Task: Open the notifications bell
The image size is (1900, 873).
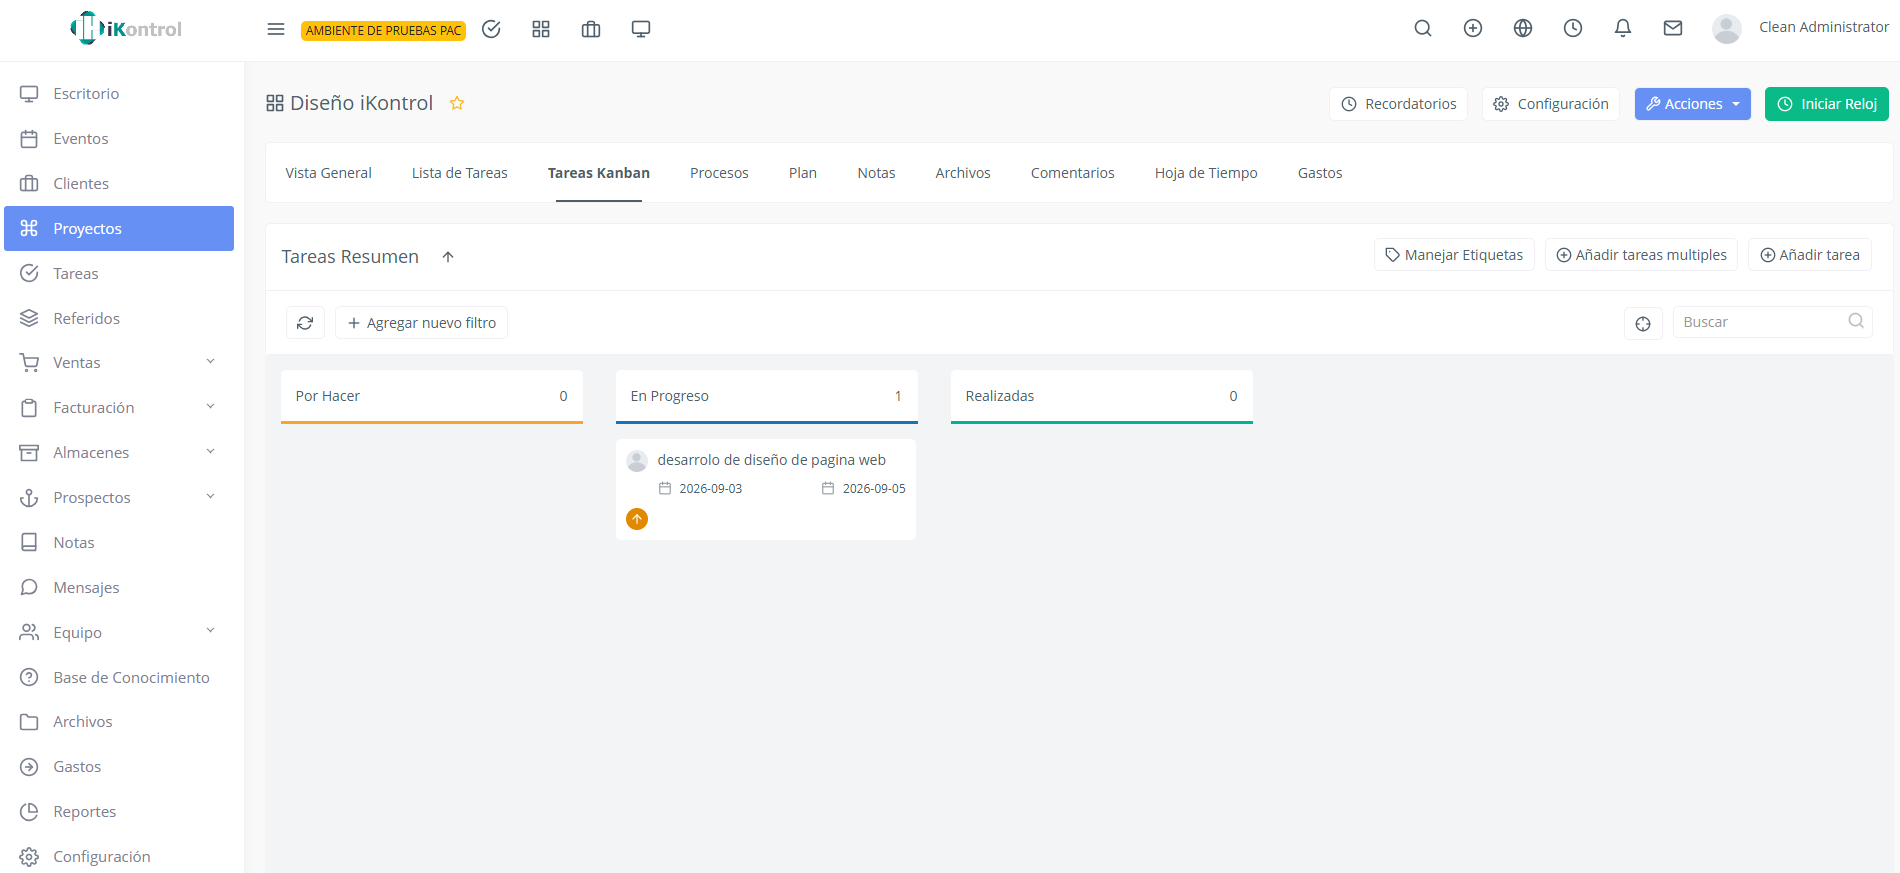Action: tap(1623, 28)
